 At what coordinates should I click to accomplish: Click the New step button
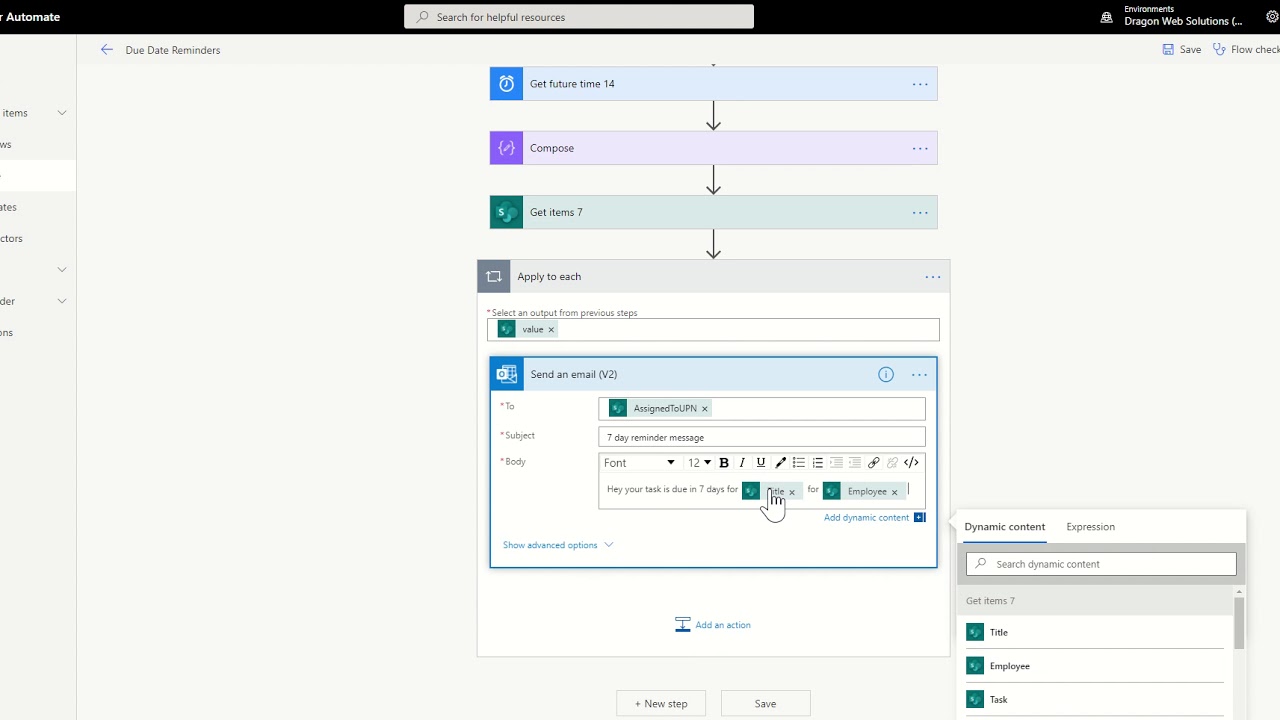click(660, 703)
